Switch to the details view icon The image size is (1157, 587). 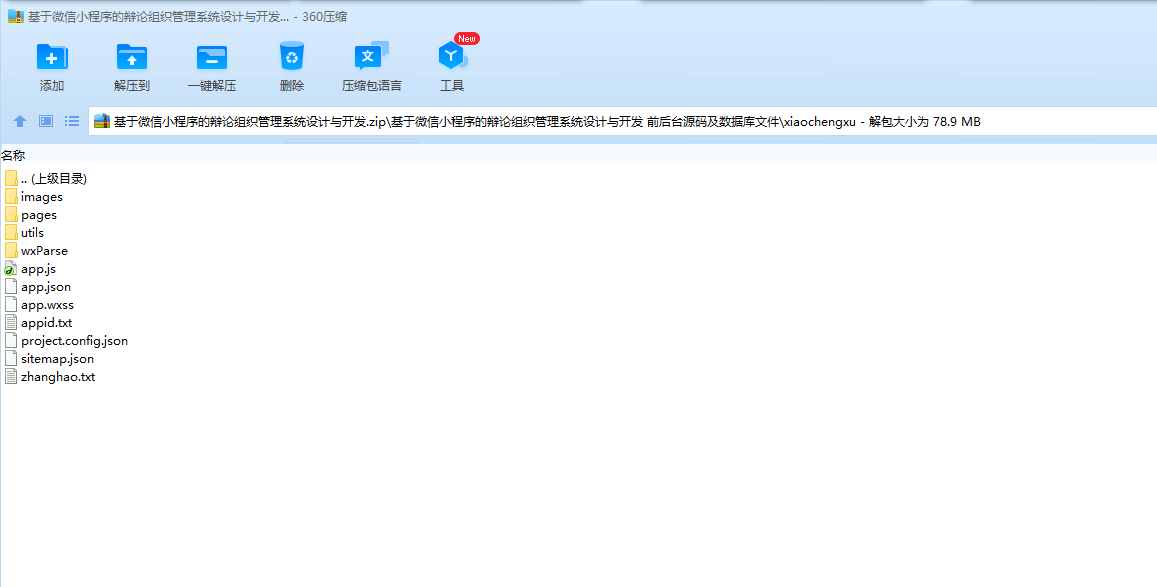point(46,121)
